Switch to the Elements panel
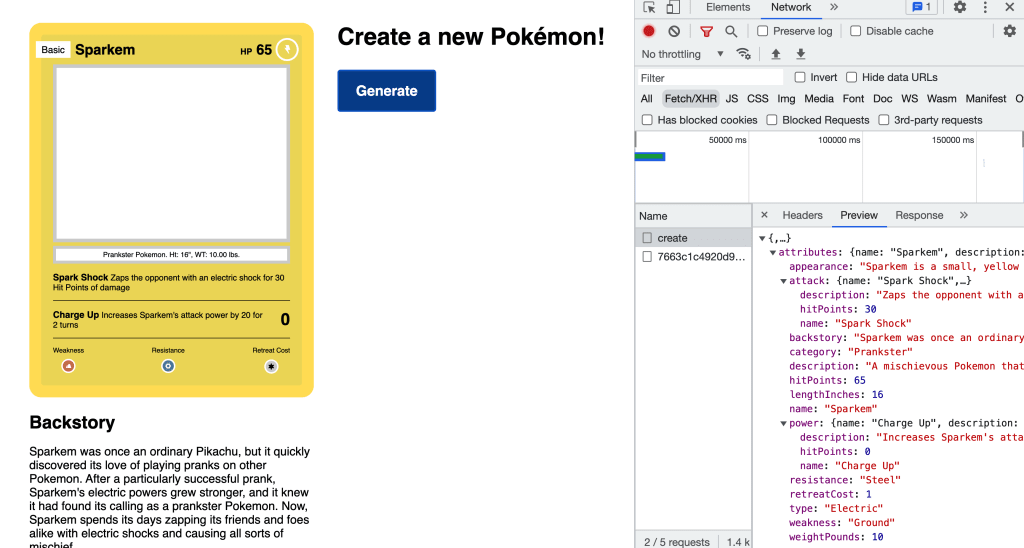 pos(728,7)
